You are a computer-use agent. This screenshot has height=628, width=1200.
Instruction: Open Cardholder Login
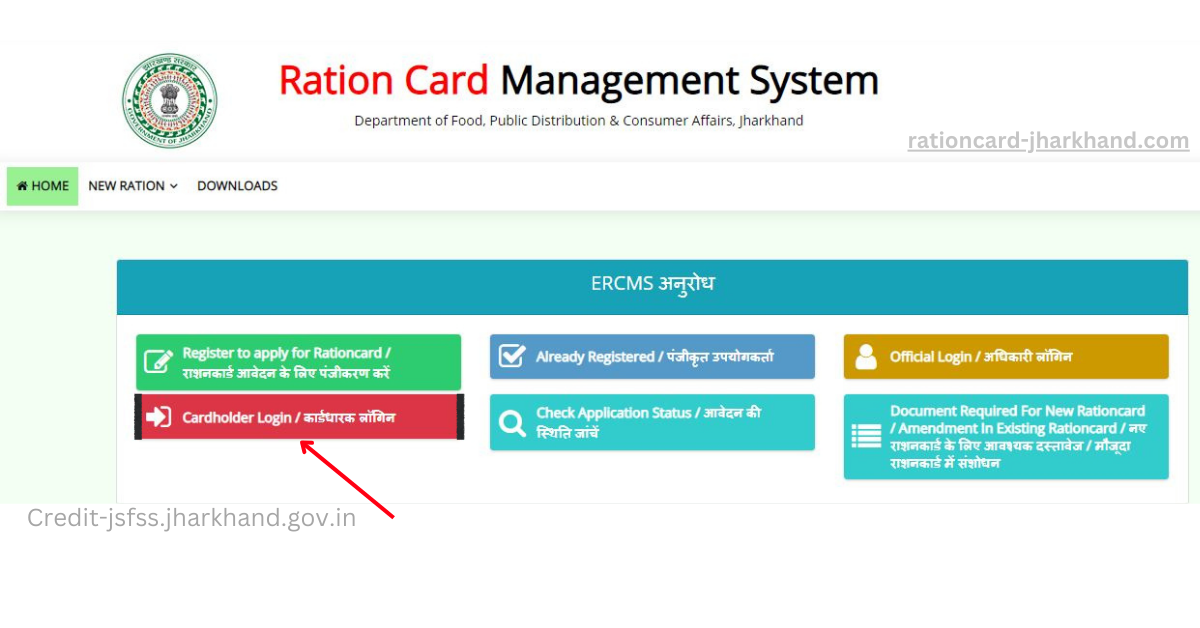click(x=298, y=416)
